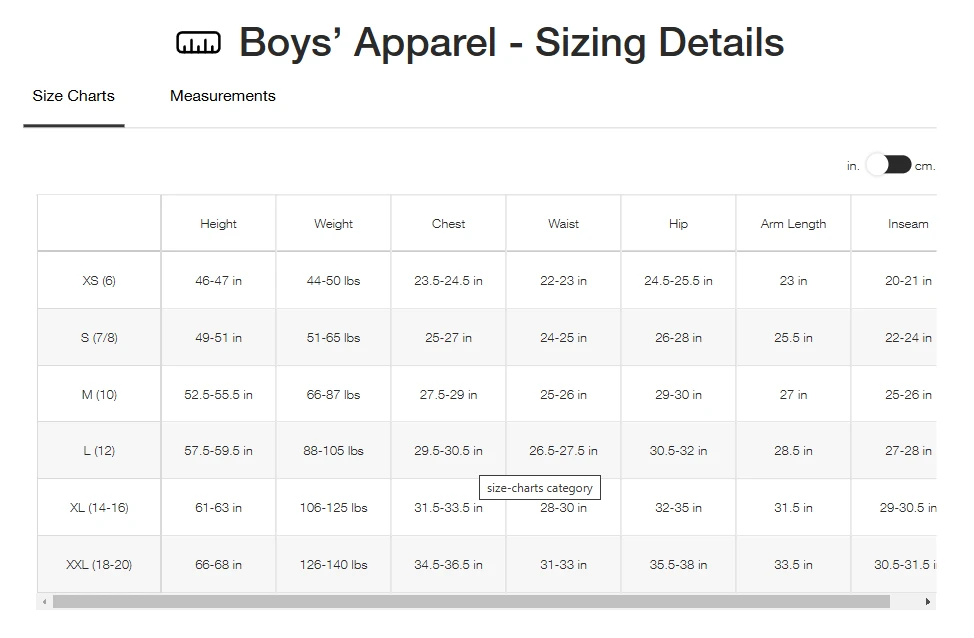Click the Chest column header

tap(448, 224)
